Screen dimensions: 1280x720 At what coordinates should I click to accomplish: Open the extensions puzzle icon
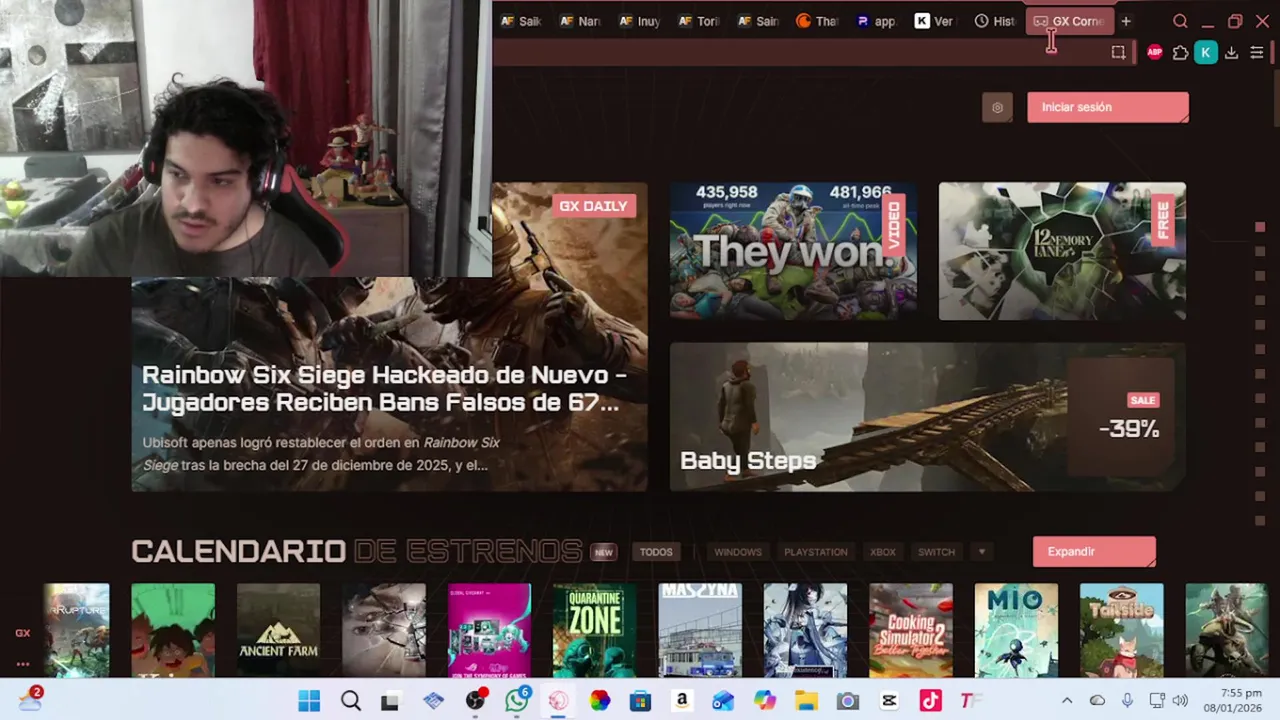coord(1180,53)
